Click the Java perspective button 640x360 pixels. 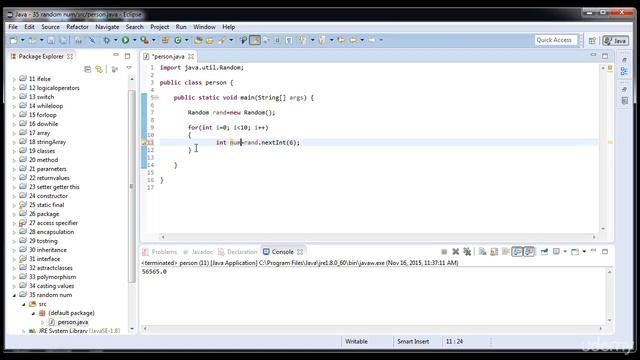point(616,40)
